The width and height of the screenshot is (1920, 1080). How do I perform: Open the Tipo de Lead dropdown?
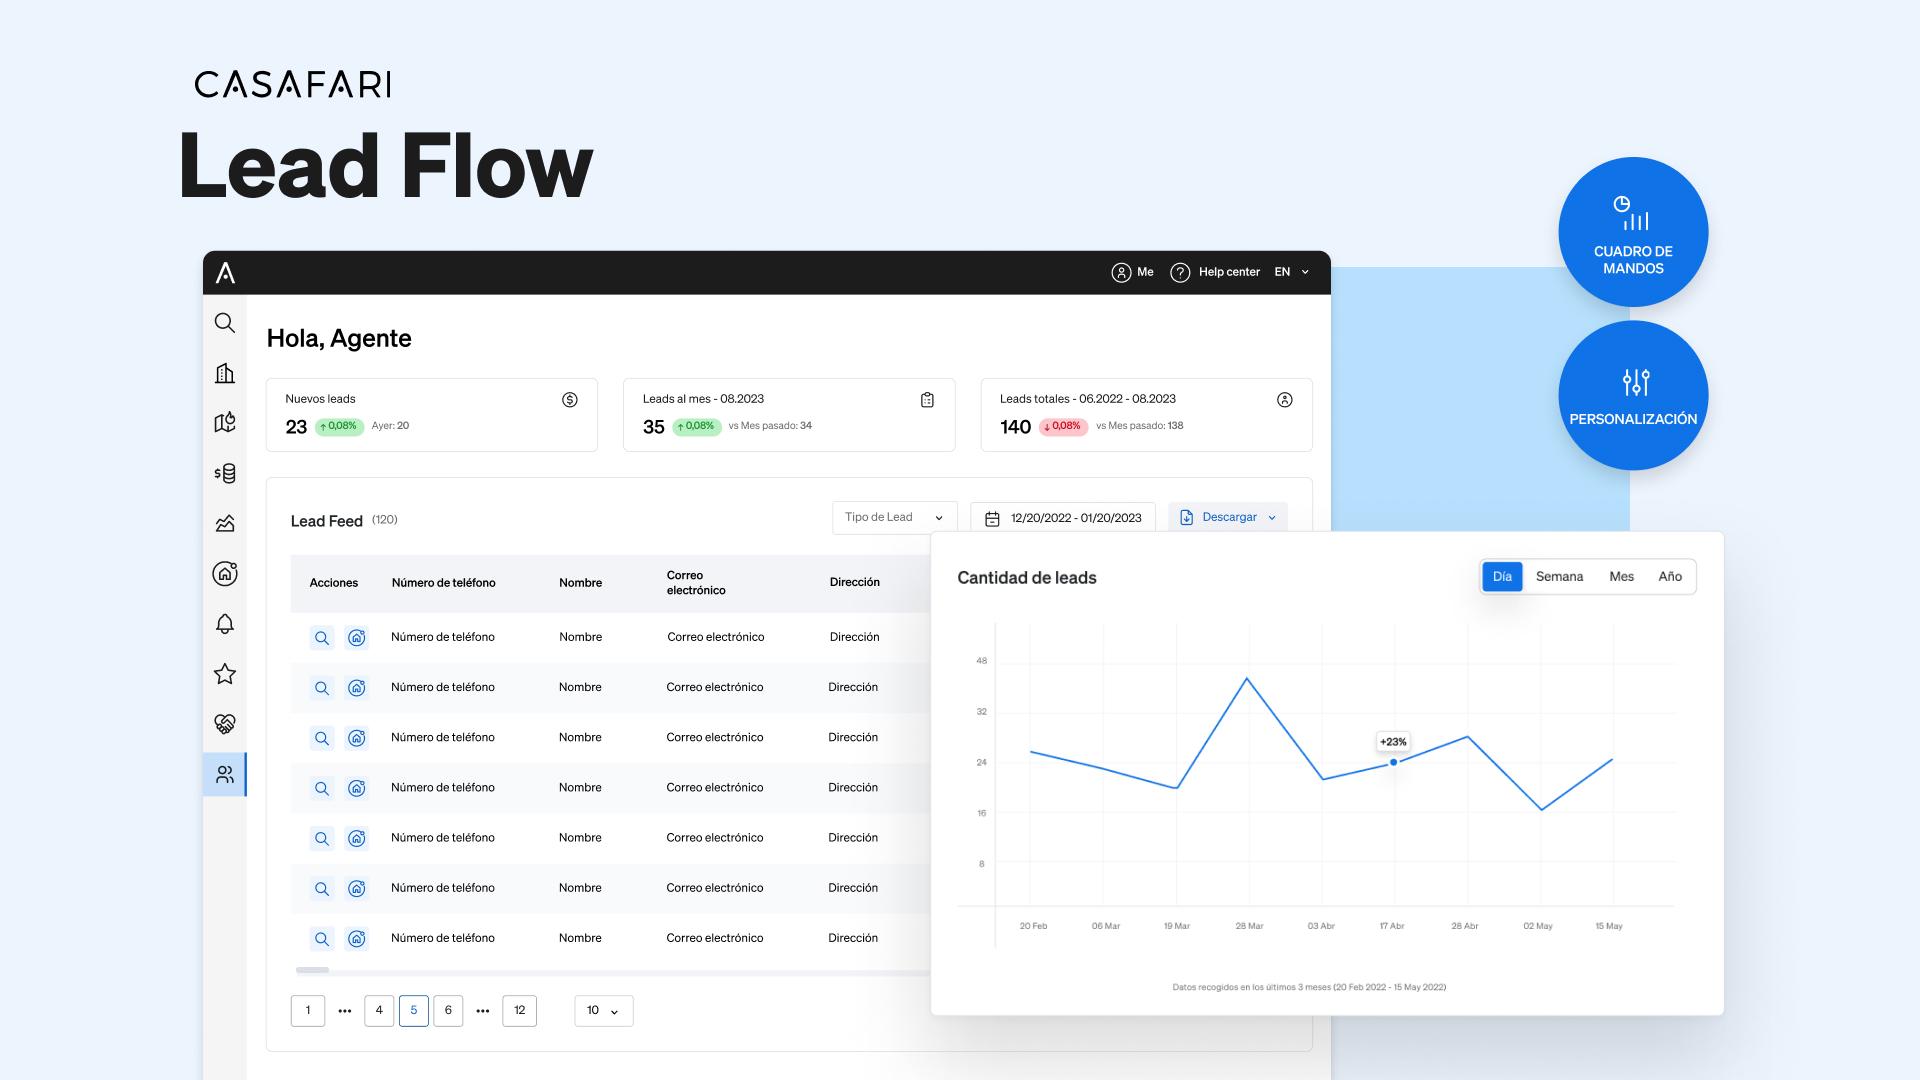tap(893, 517)
